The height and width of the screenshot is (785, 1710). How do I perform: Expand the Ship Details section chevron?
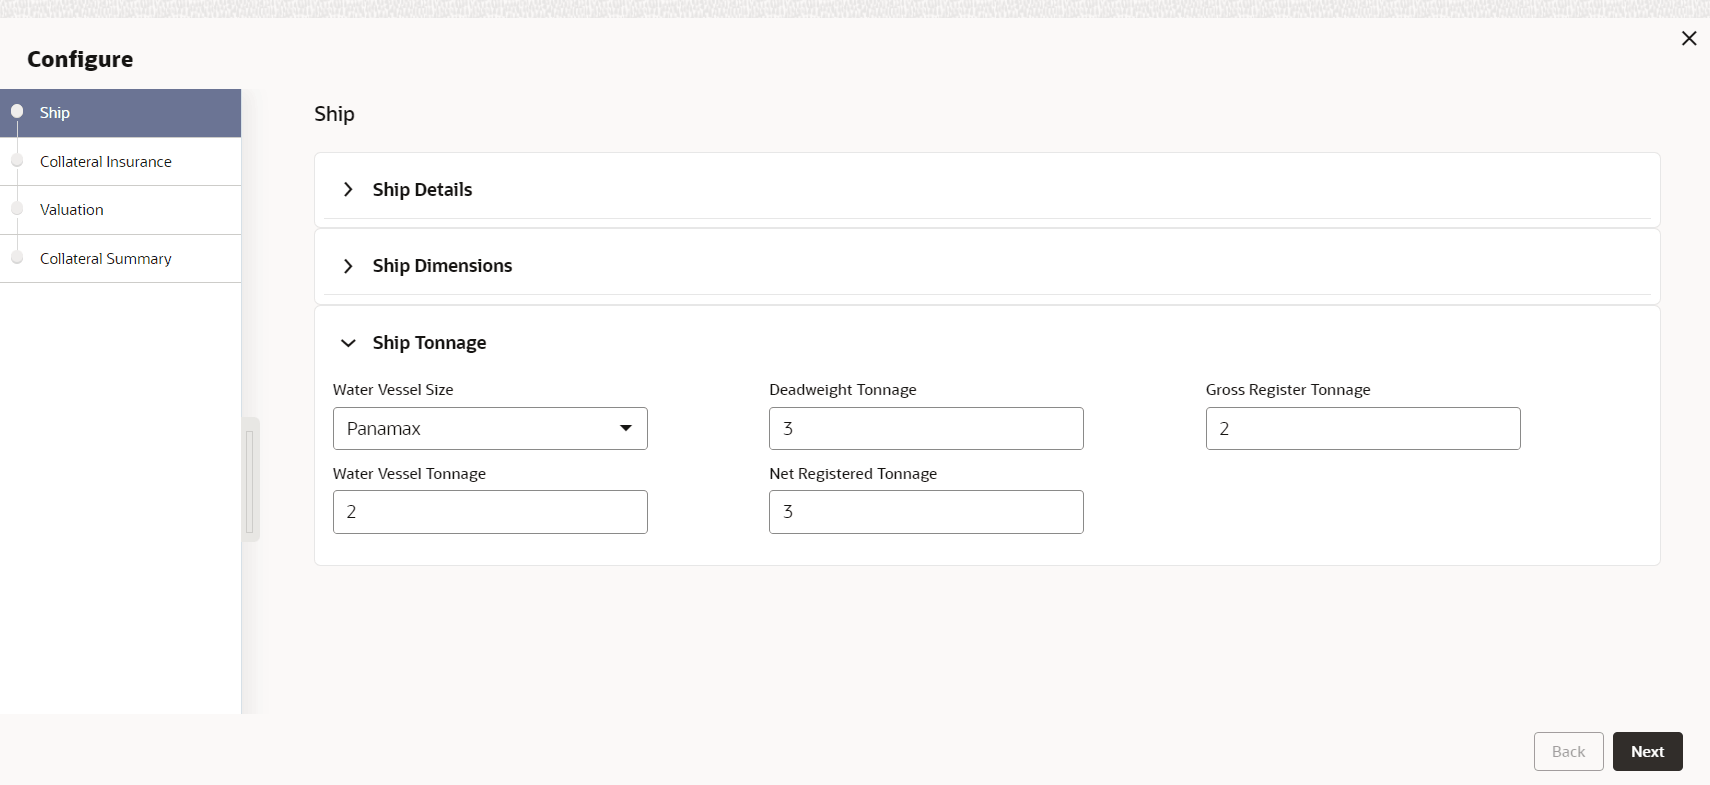[348, 190]
